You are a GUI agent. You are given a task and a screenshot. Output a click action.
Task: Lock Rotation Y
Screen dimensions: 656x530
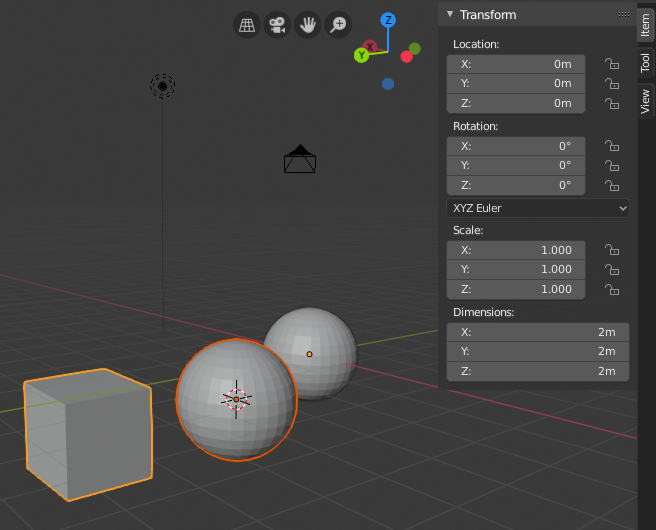coord(612,166)
